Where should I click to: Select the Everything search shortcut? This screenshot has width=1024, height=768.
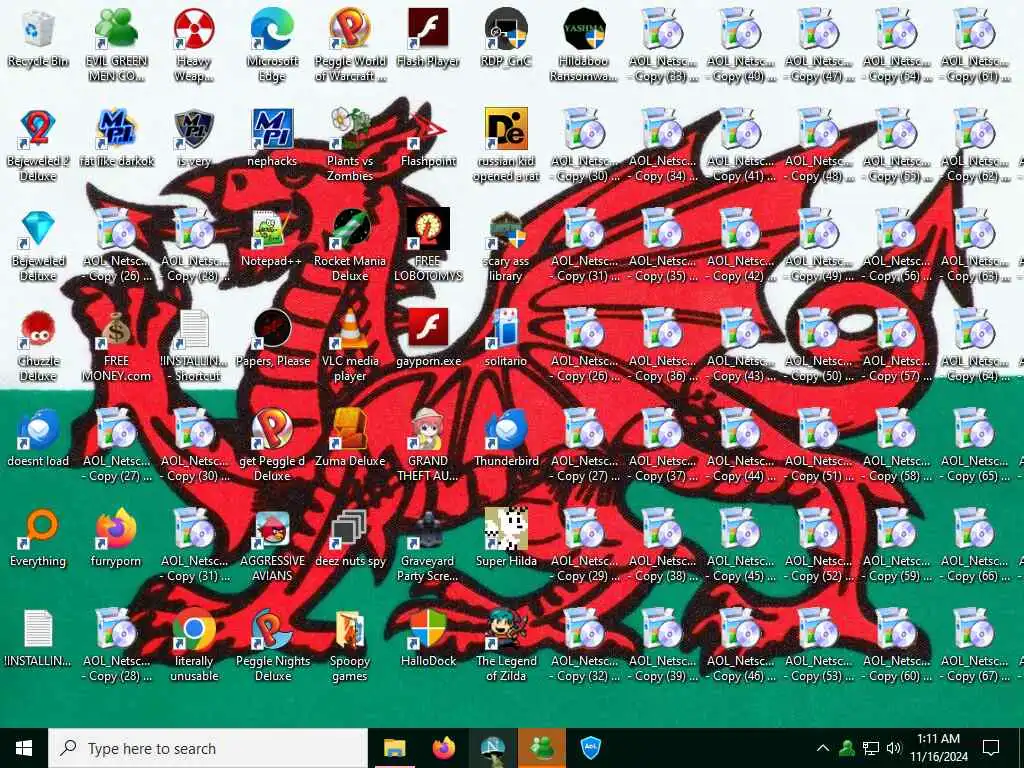pos(38,530)
